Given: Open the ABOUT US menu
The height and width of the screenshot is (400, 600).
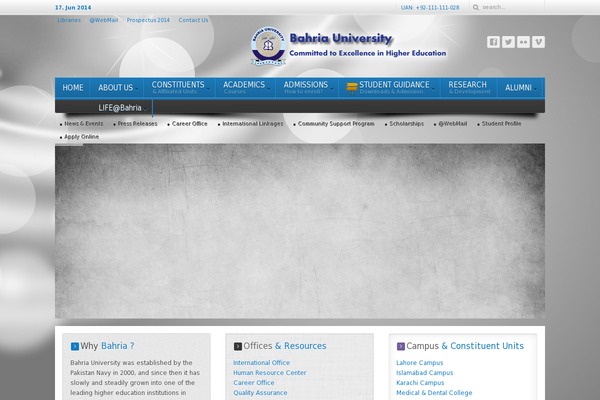Looking at the screenshot, I should (x=117, y=88).
